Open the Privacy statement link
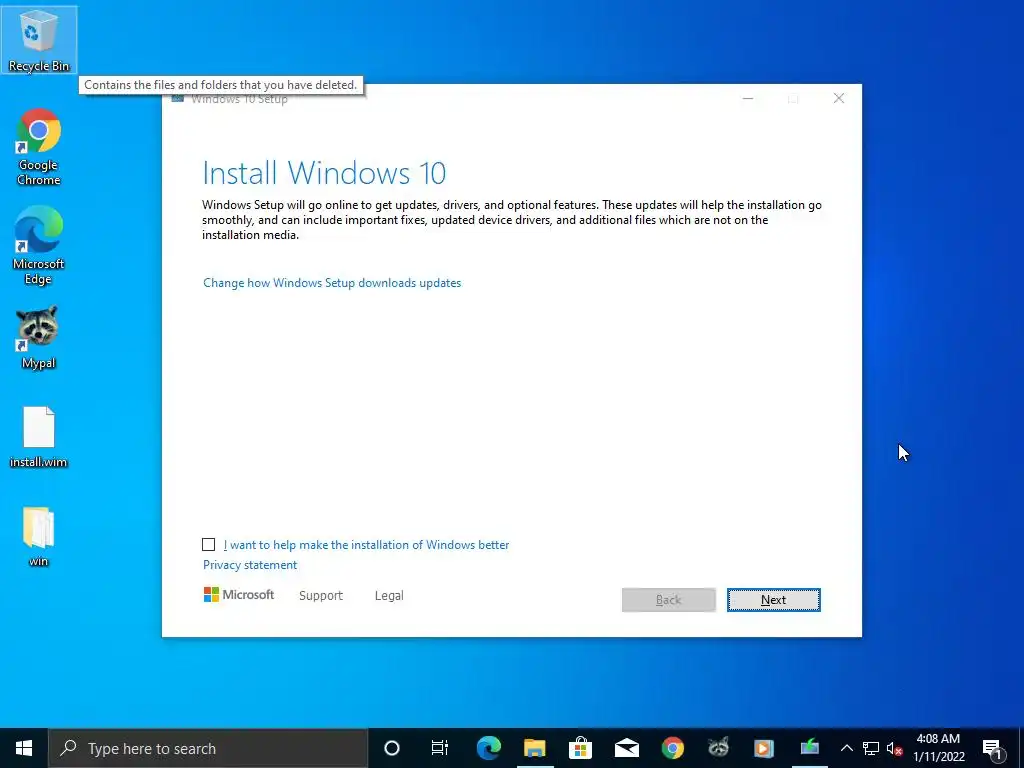The height and width of the screenshot is (768, 1024). tap(249, 565)
